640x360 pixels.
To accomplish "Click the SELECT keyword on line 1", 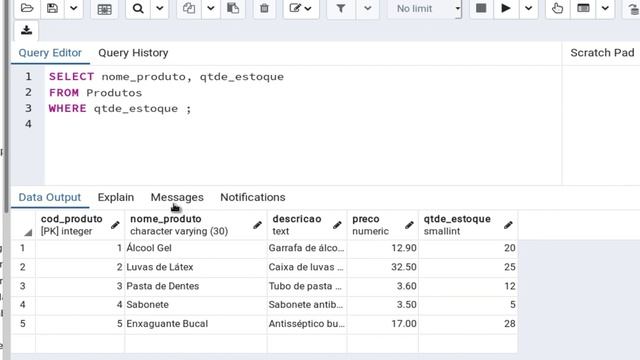I will click(71, 77).
